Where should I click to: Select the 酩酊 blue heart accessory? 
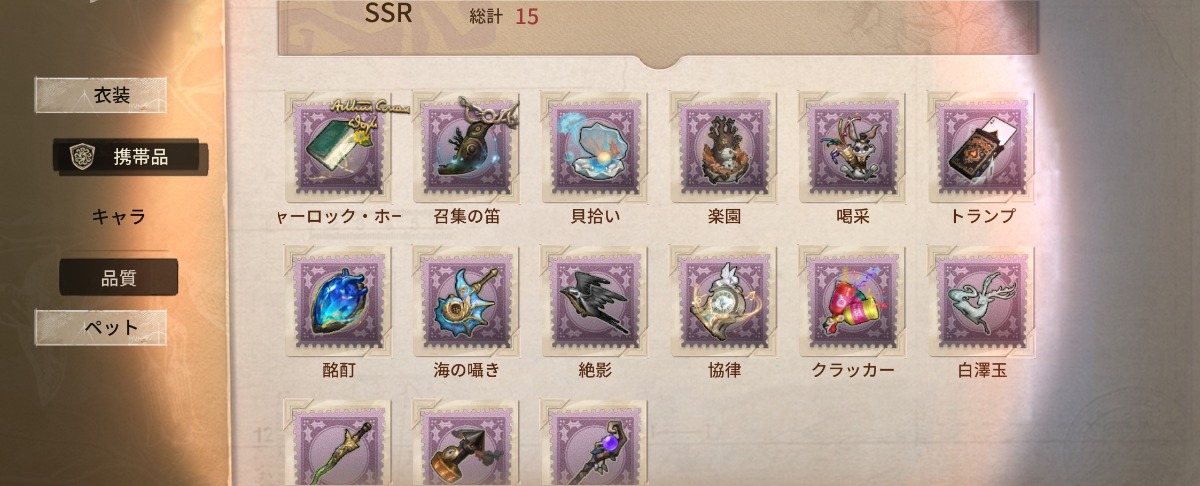coord(338,300)
